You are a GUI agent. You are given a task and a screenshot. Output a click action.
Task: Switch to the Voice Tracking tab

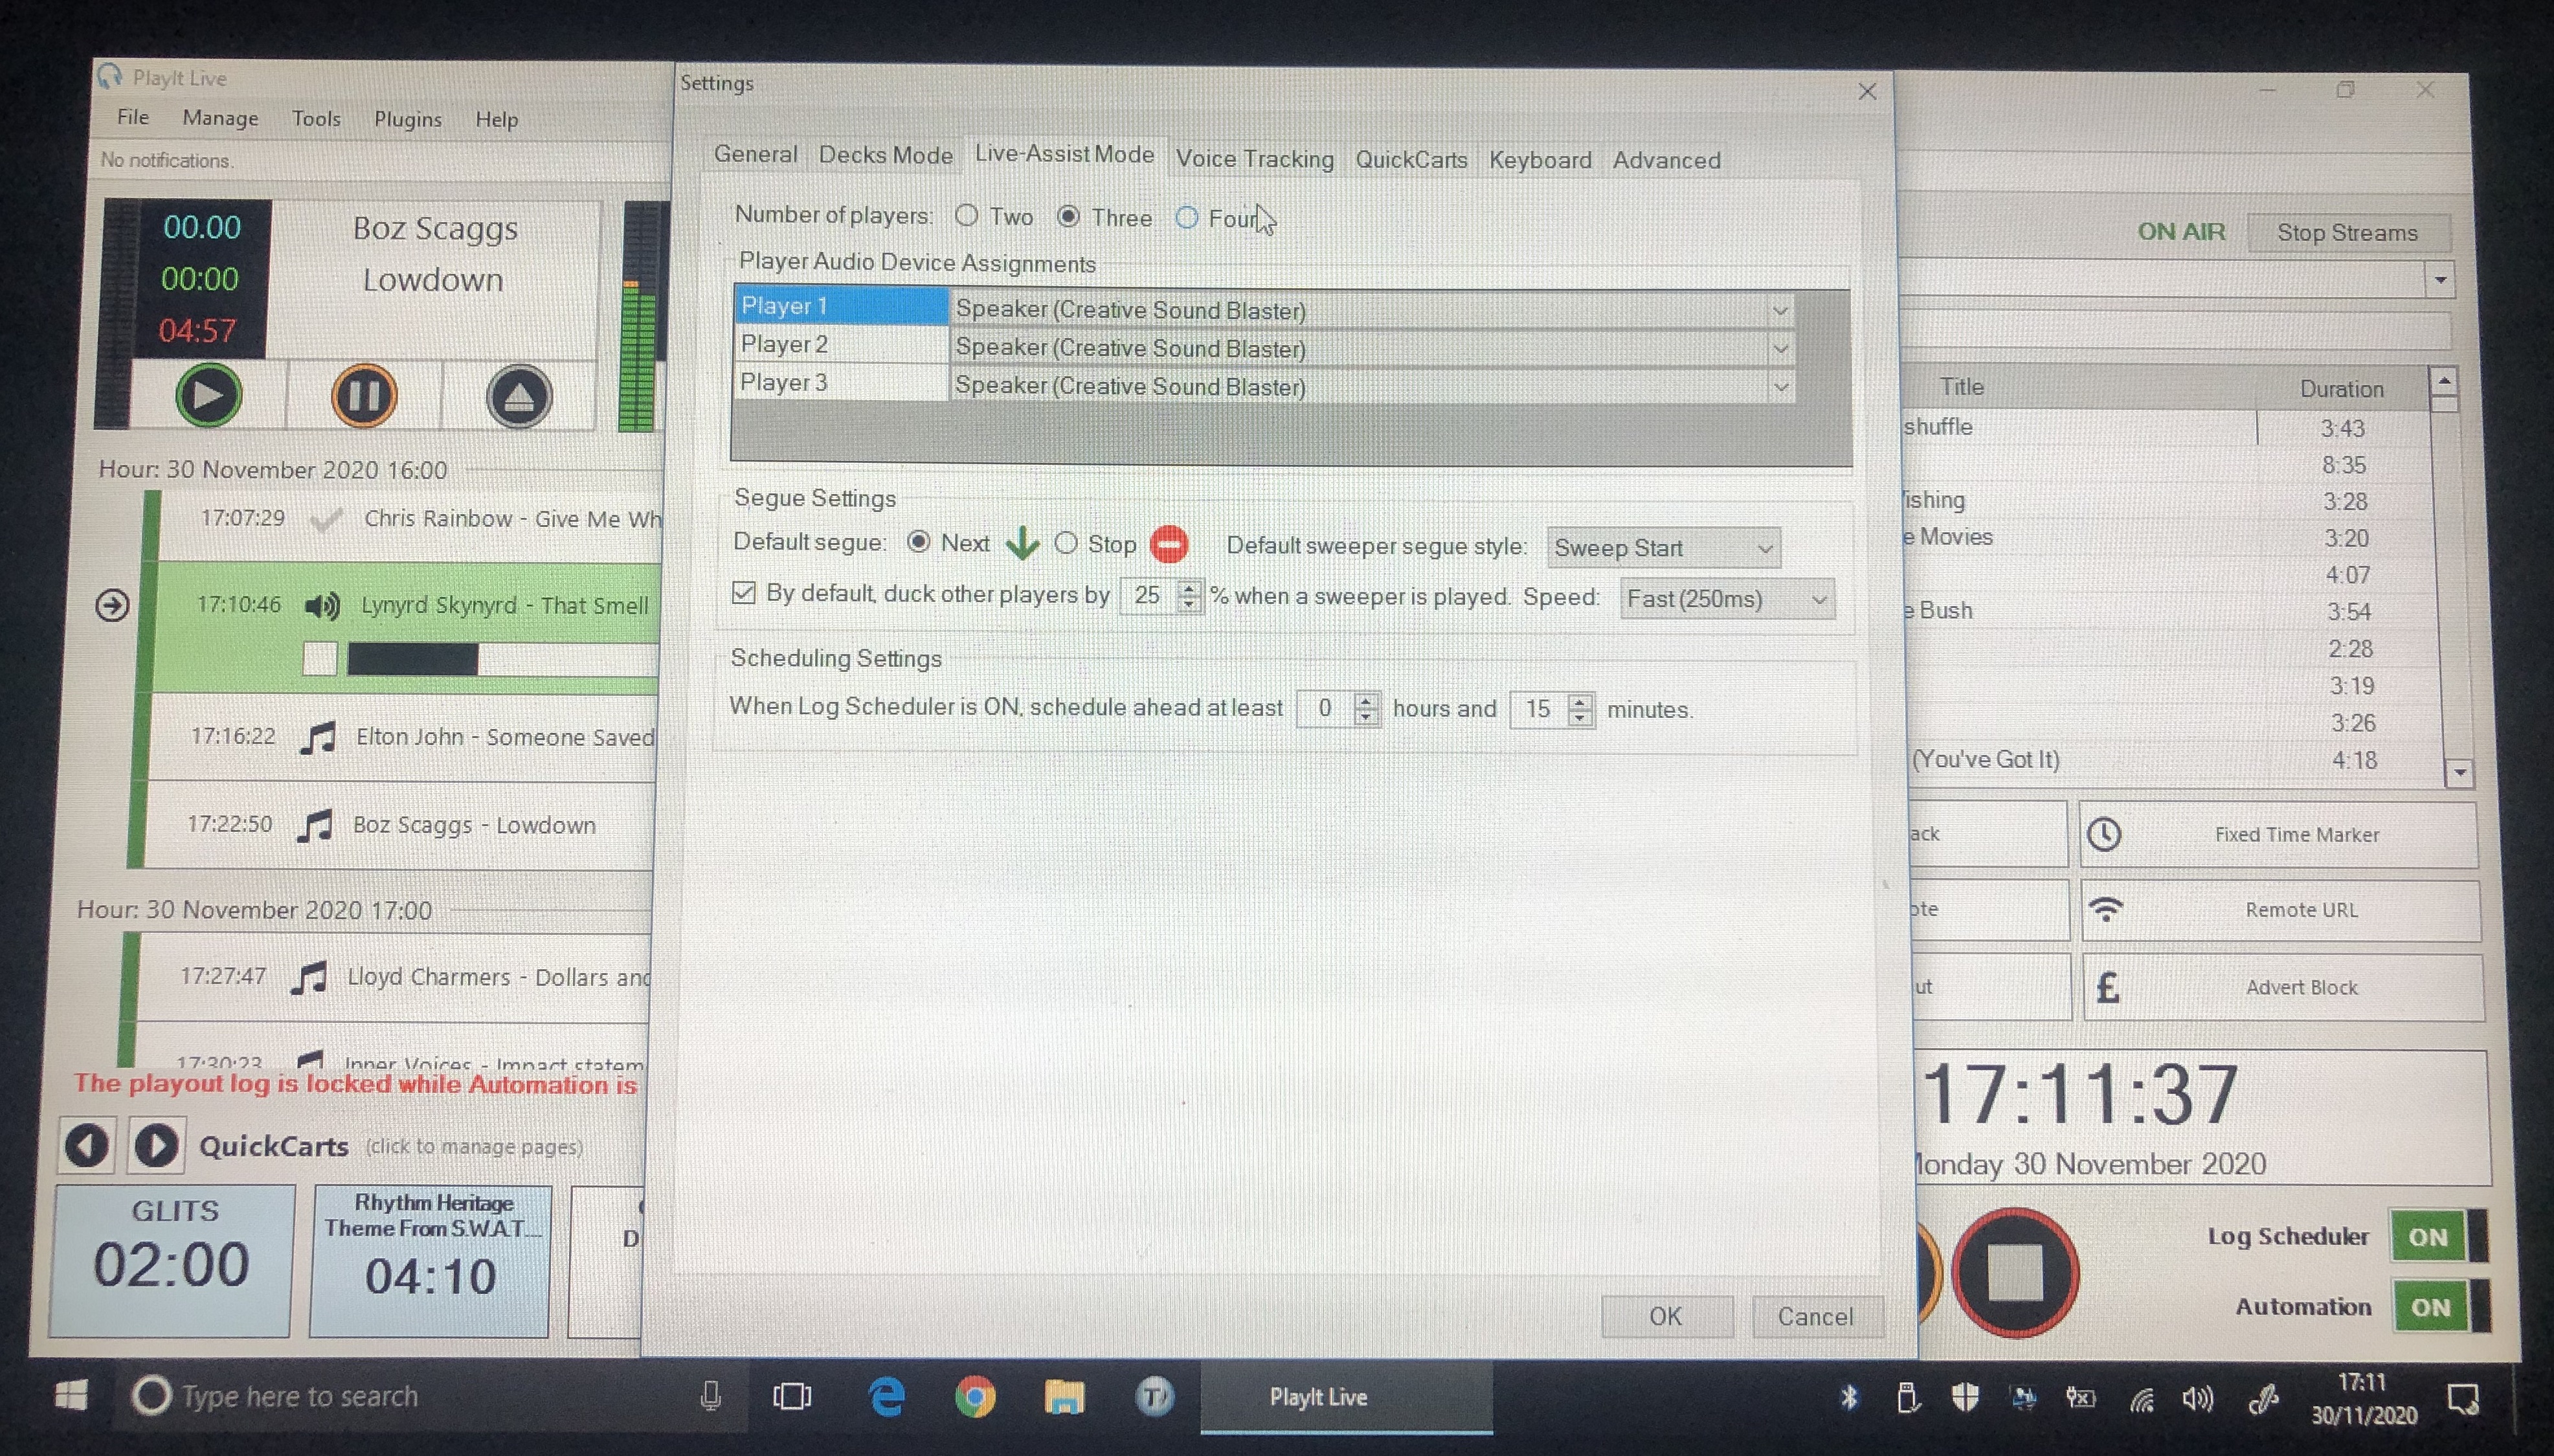point(1254,159)
